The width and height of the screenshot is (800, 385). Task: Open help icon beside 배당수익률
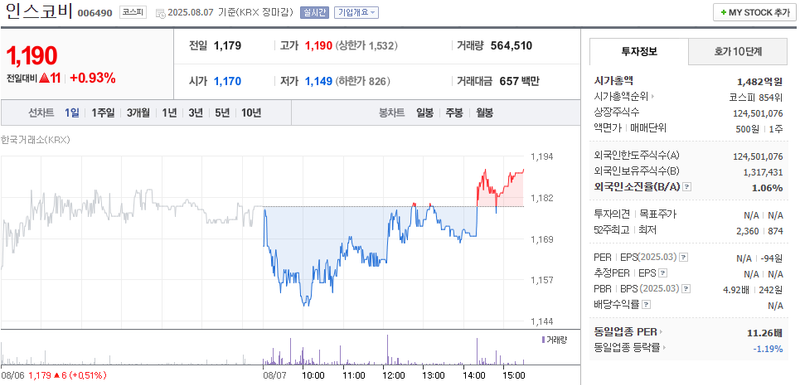pos(646,305)
